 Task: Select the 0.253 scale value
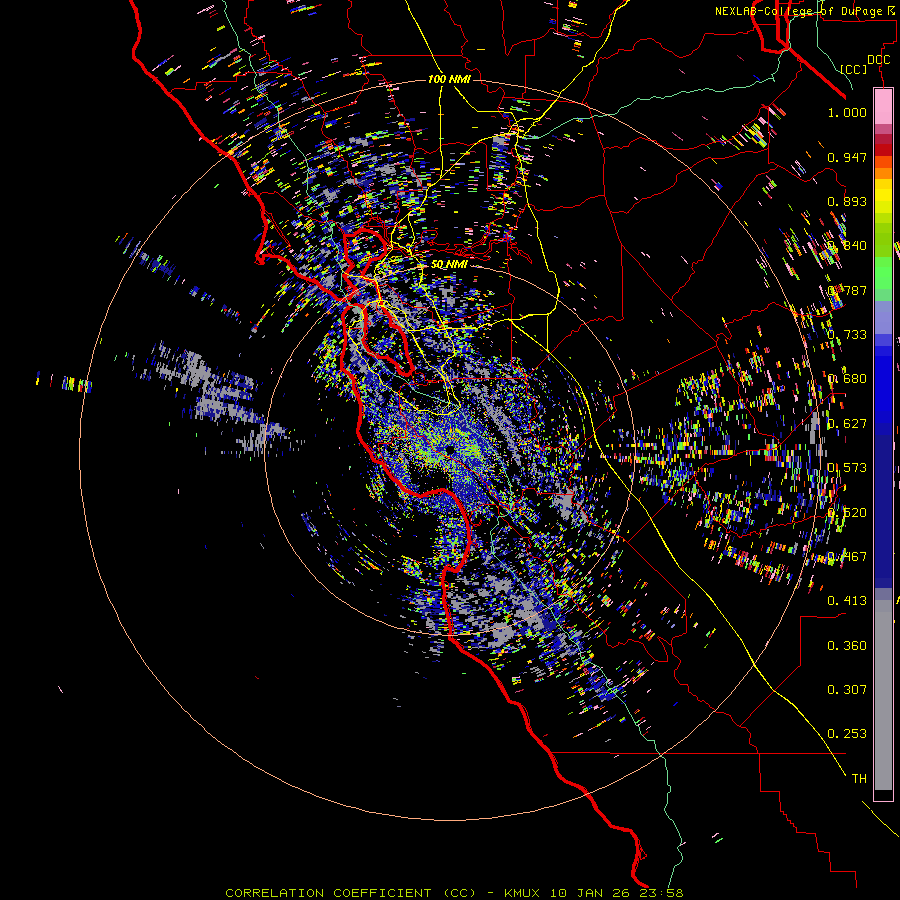point(847,734)
